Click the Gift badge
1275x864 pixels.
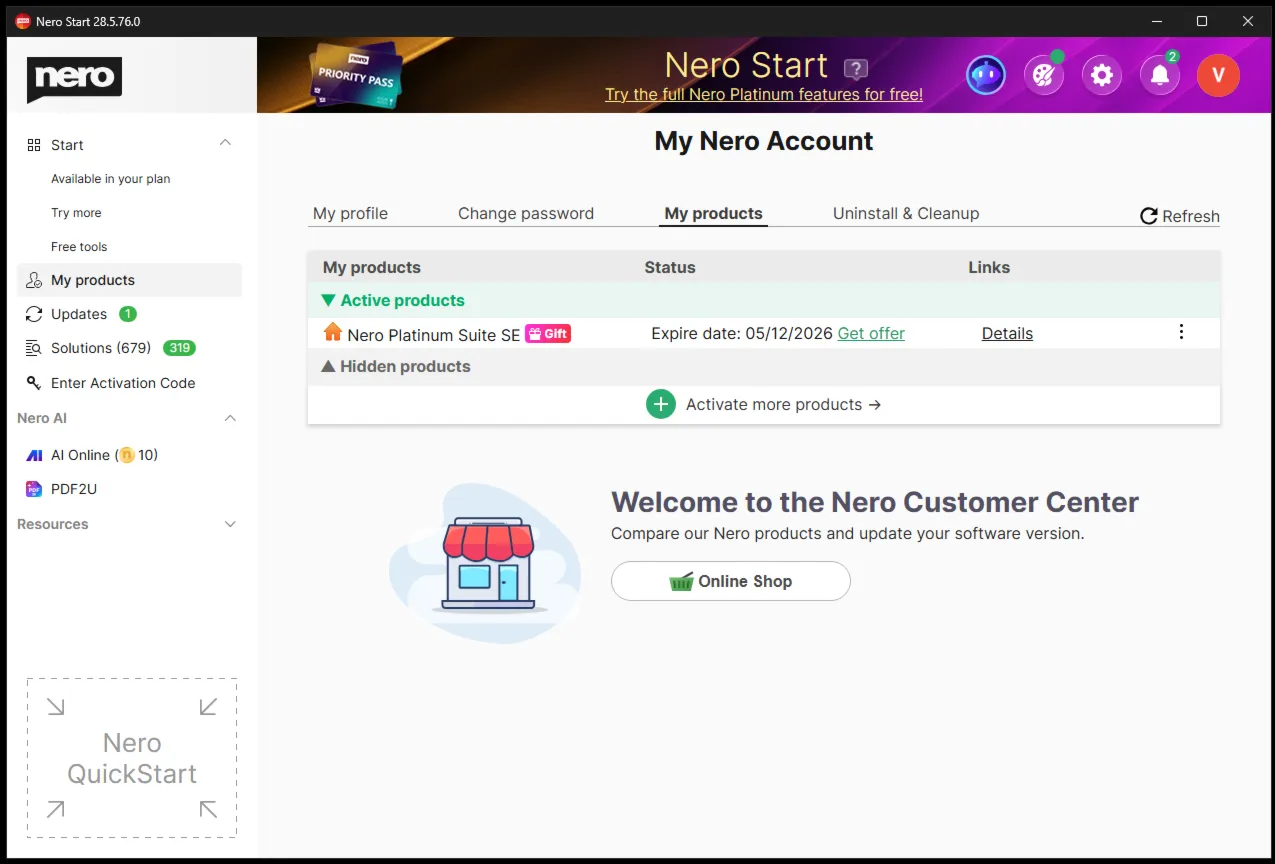point(549,334)
